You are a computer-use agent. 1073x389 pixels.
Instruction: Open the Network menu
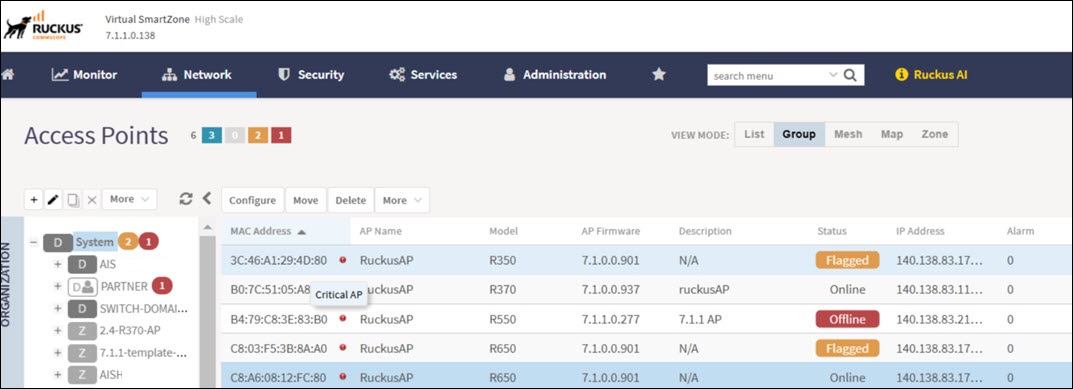pyautogui.click(x=197, y=75)
